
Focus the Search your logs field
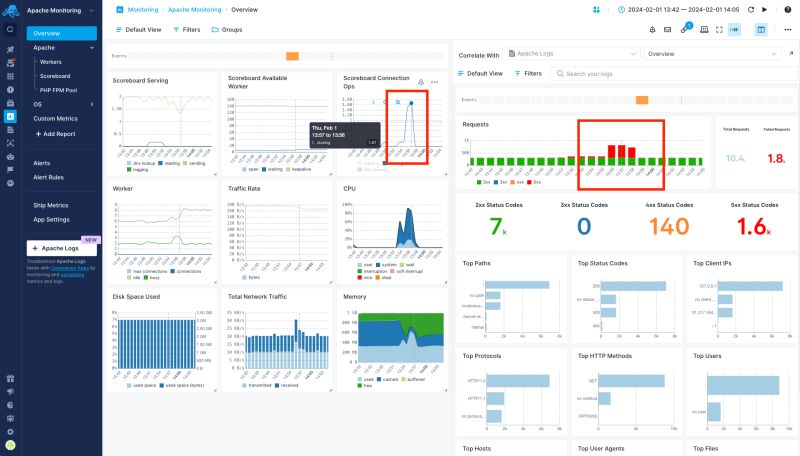pyautogui.click(x=674, y=73)
